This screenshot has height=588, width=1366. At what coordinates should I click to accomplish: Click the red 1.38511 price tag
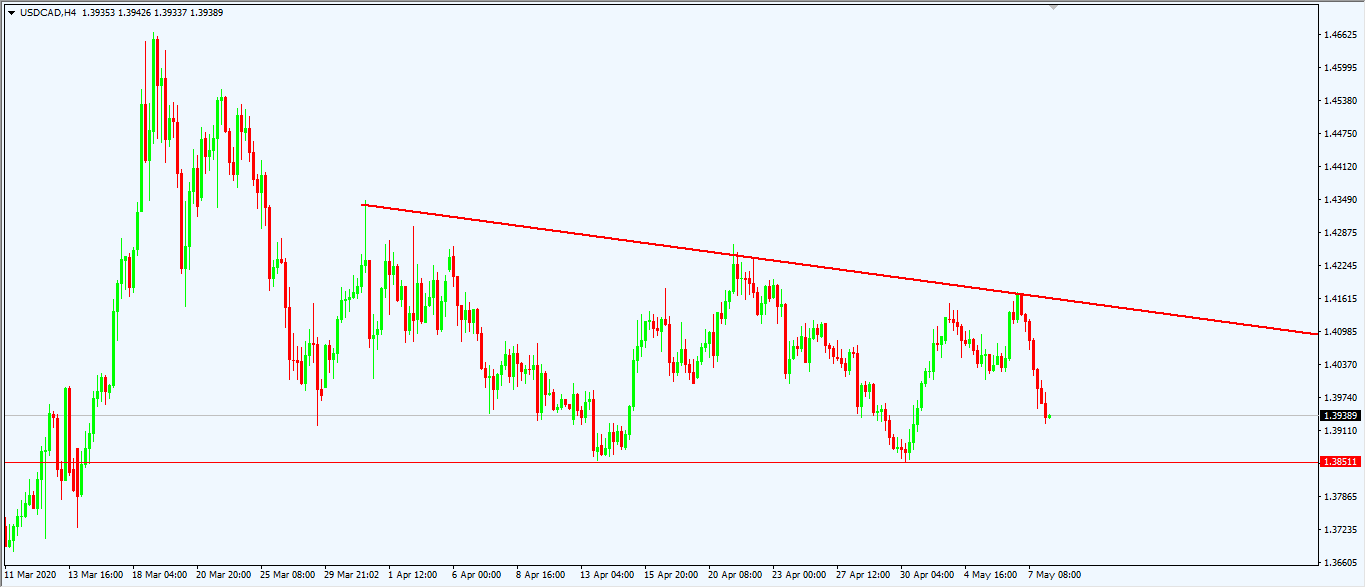click(1339, 462)
